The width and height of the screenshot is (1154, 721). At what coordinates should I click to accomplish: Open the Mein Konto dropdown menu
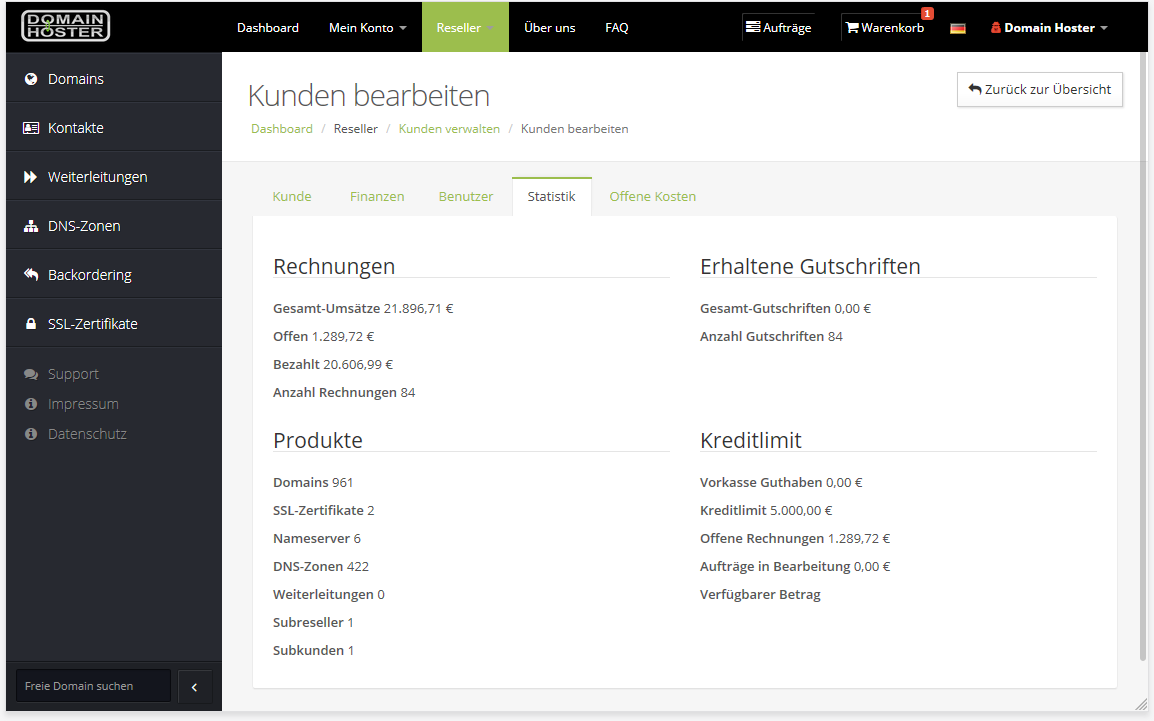point(367,27)
